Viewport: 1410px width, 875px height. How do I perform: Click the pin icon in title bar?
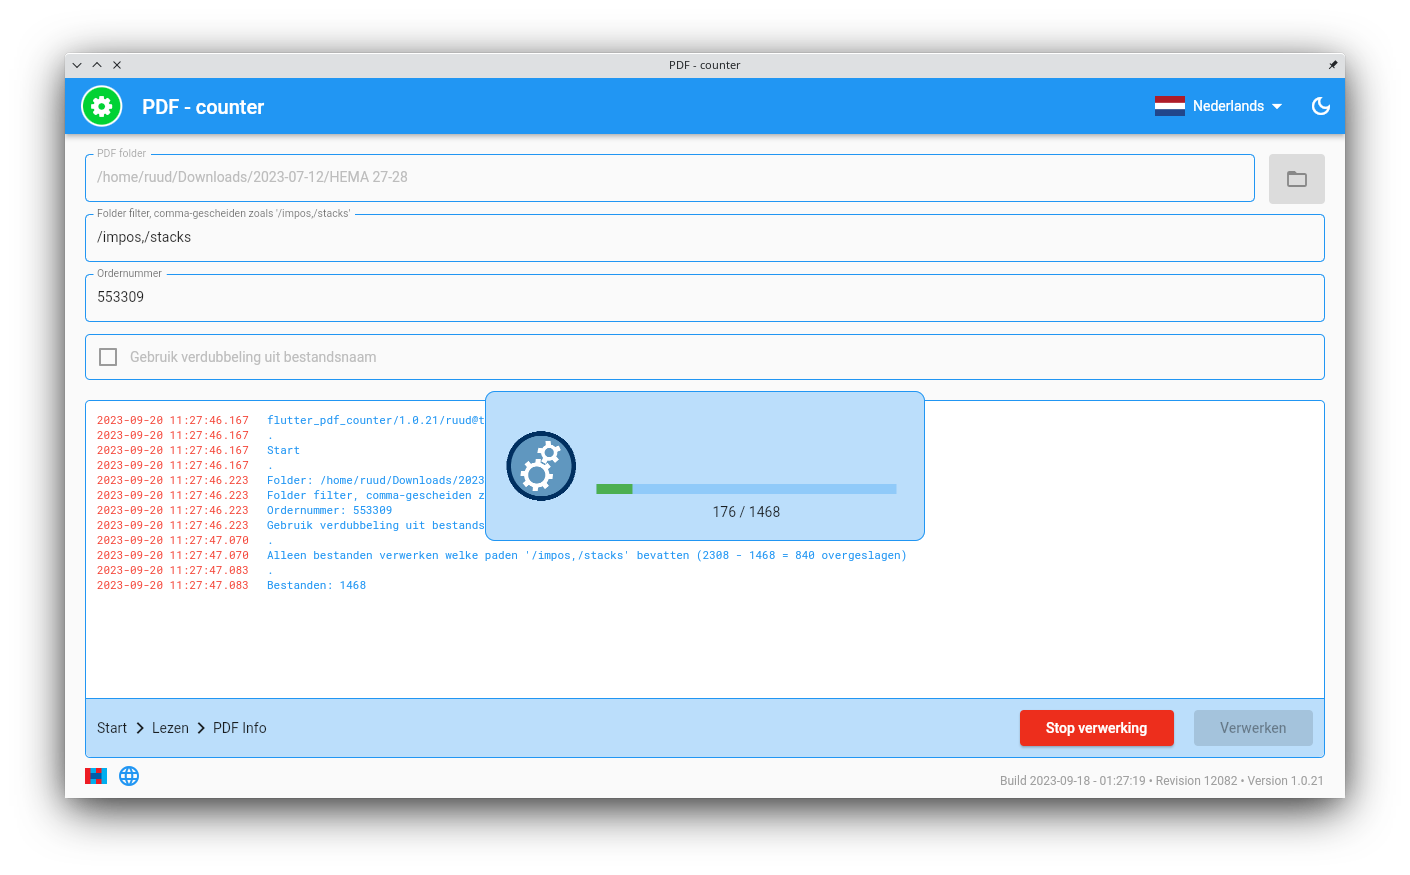coord(1332,65)
